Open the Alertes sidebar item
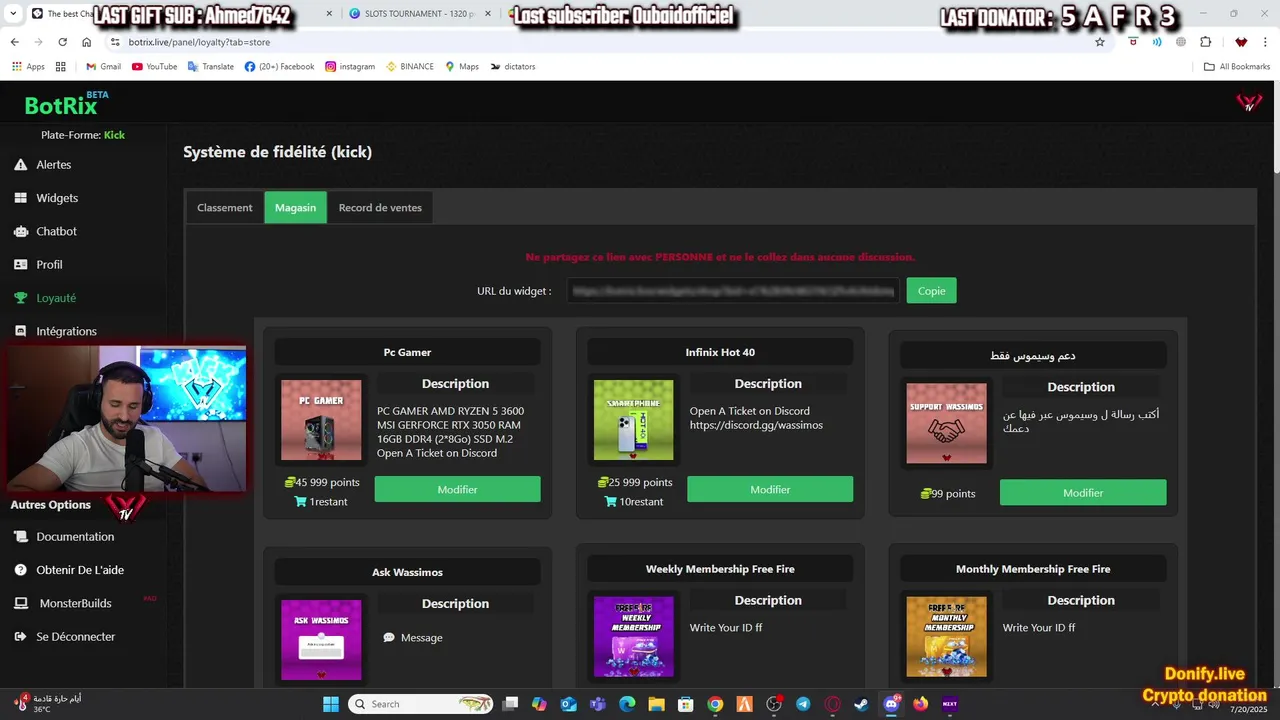This screenshot has width=1280, height=720. coord(54,164)
